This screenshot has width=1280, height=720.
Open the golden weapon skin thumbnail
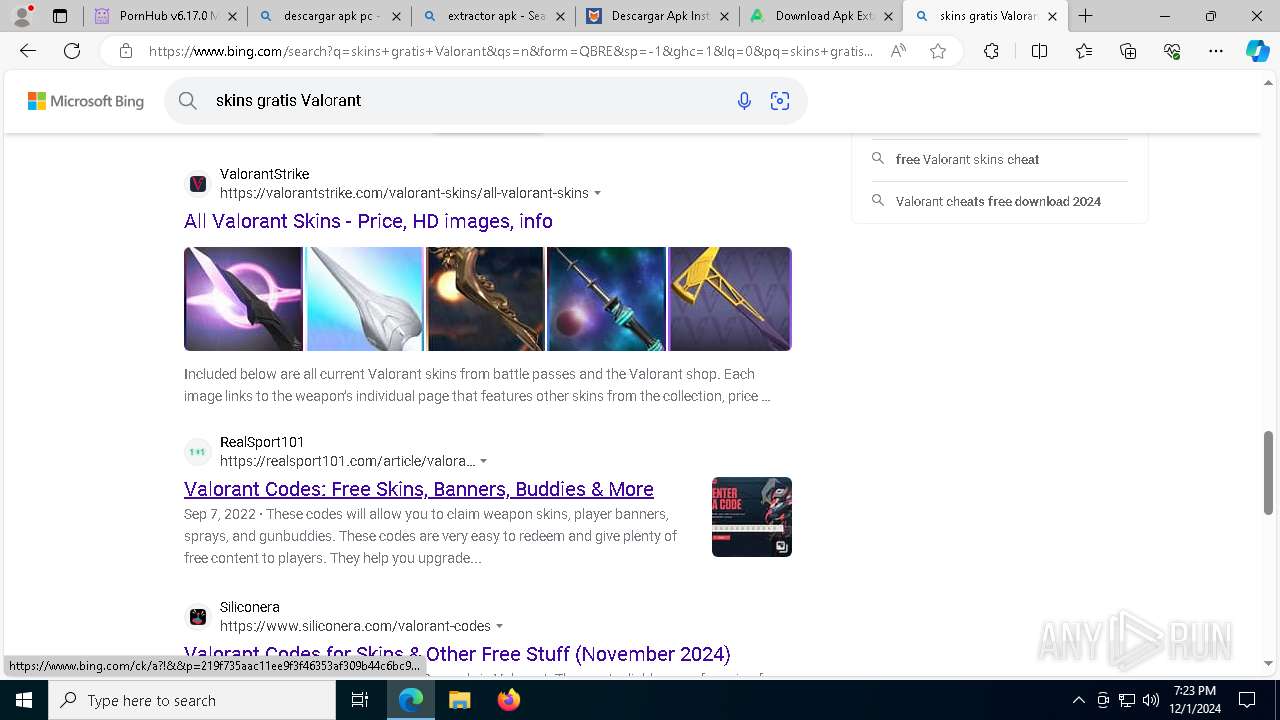(486, 299)
